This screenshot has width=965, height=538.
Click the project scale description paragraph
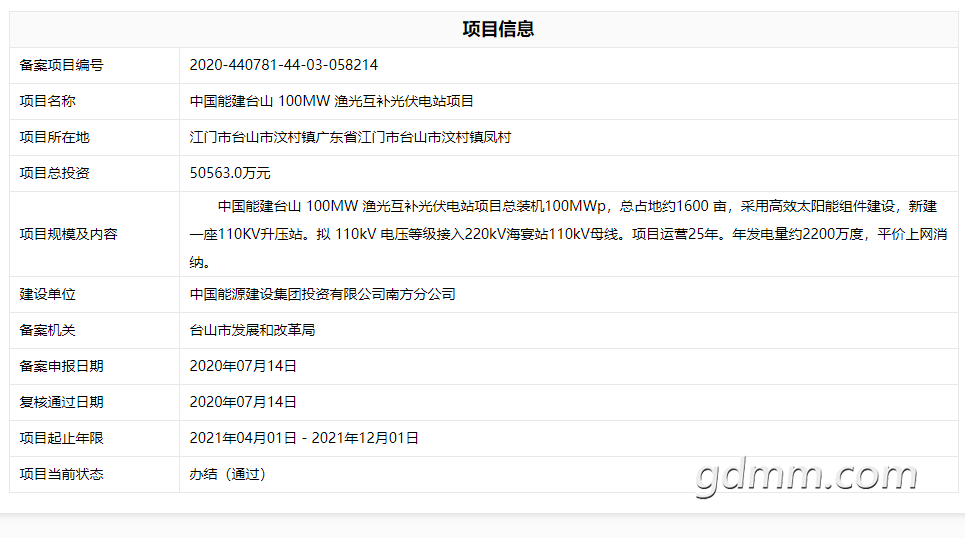[x=568, y=234]
